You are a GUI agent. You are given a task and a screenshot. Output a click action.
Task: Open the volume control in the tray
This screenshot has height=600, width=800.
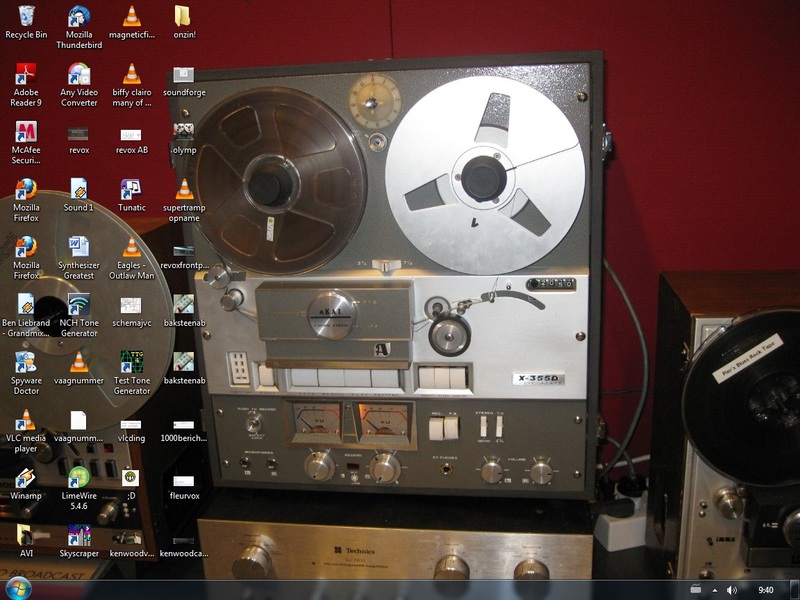(x=732, y=590)
